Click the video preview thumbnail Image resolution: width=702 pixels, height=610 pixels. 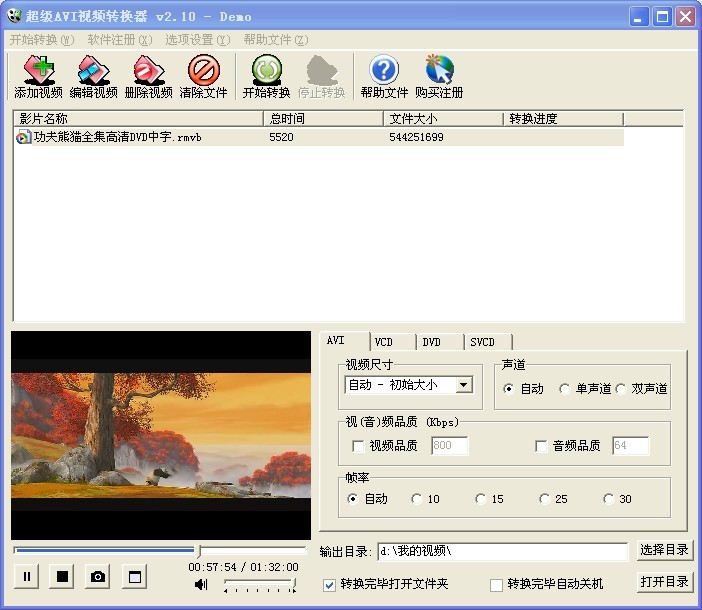coord(161,435)
